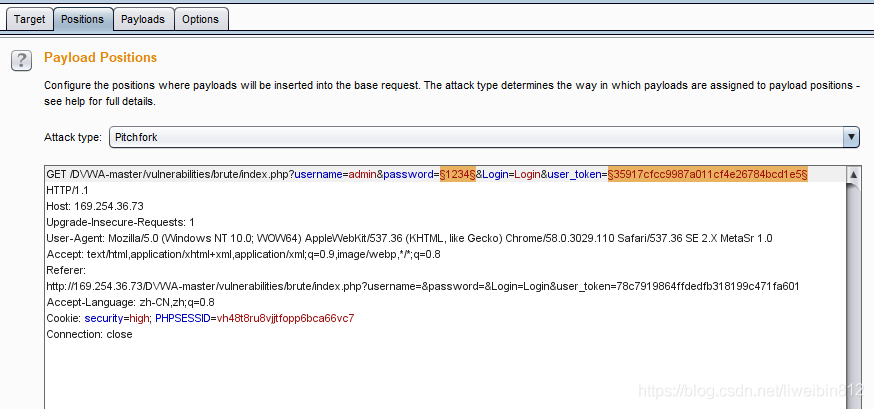The image size is (874, 409).
Task: Click the Attack type dropdown arrow
Action: (x=851, y=137)
